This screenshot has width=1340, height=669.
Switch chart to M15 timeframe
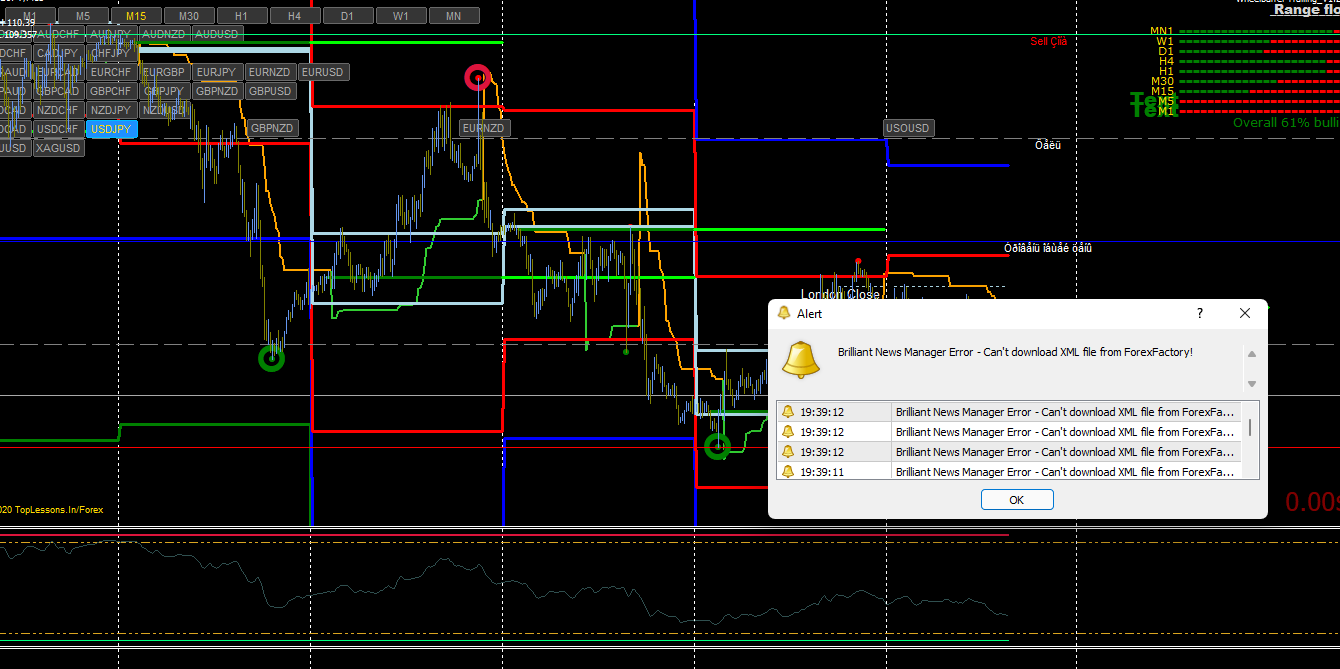[136, 16]
